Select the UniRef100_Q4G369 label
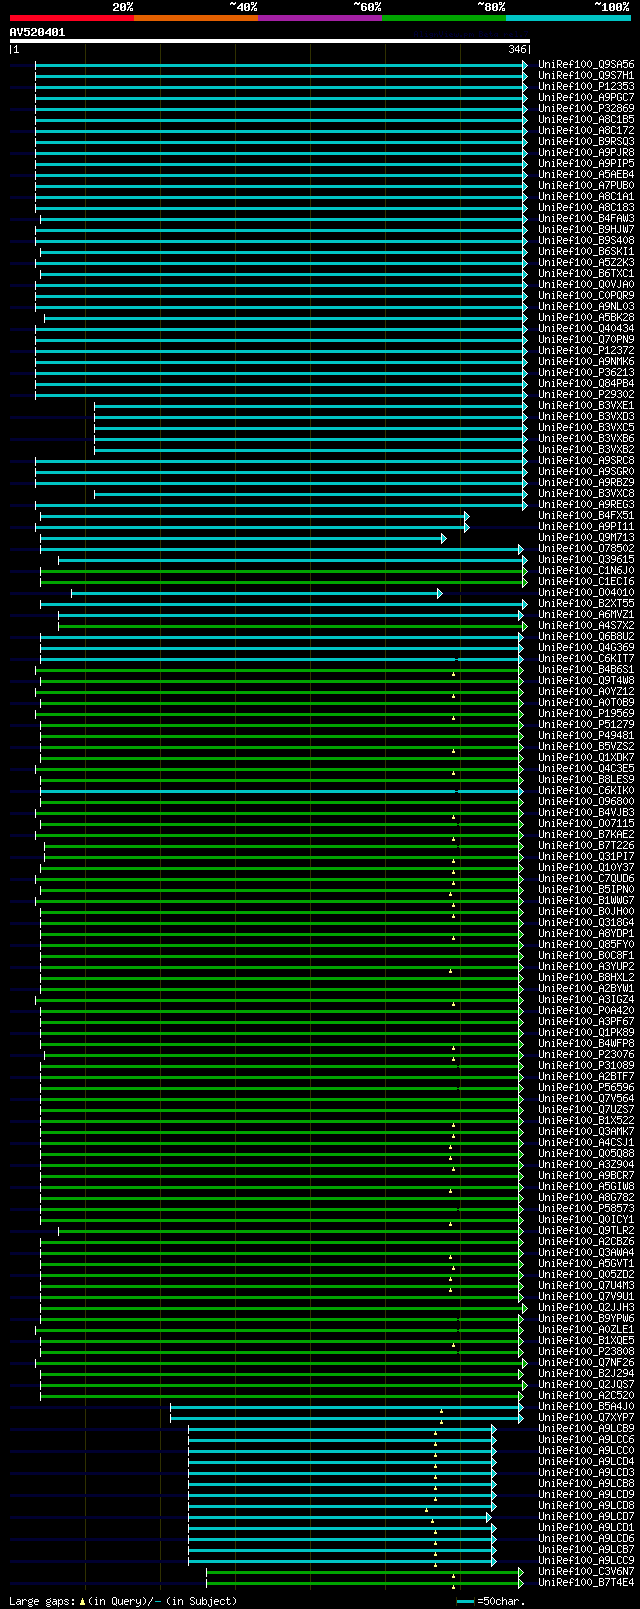Screen dimensions: 640x1609 tap(586, 648)
